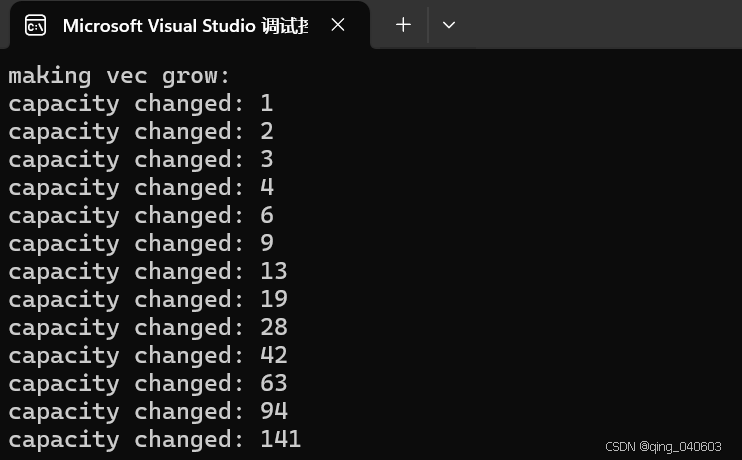Click the line showing capacity changed: 19
Image resolution: width=742 pixels, height=460 pixels.
tap(147, 300)
